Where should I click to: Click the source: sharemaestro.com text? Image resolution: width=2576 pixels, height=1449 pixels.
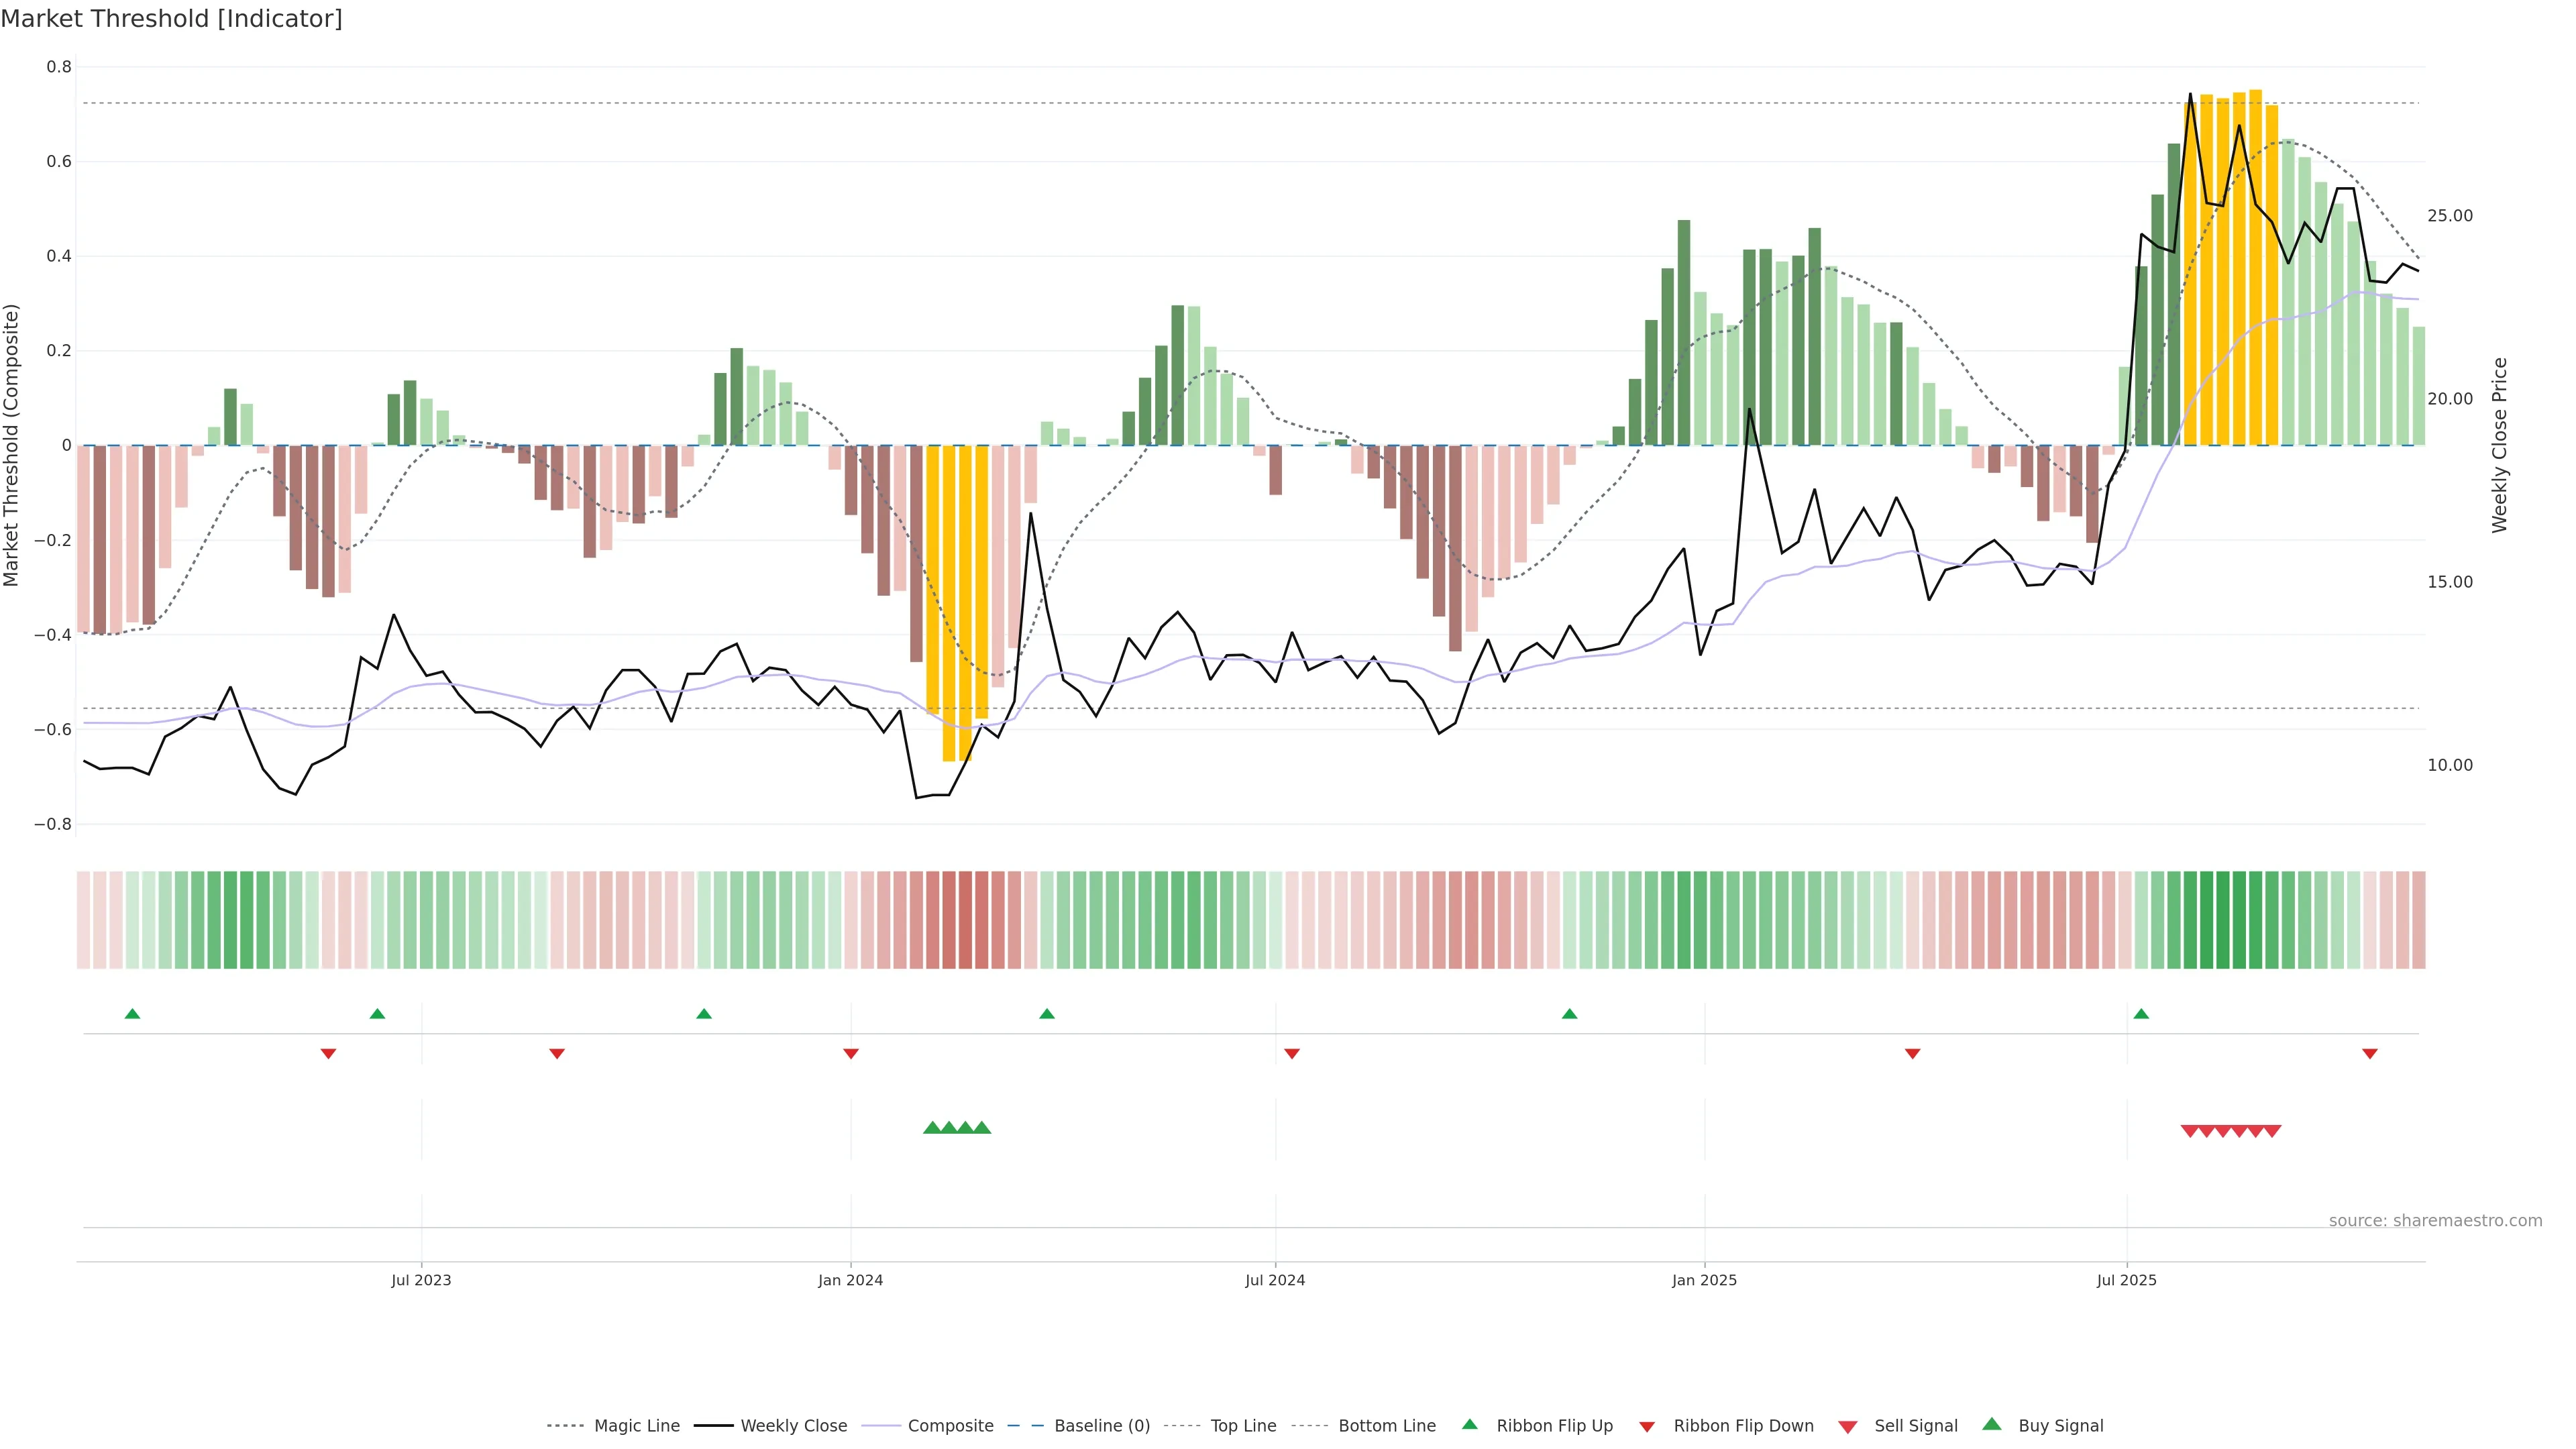tap(2435, 1220)
